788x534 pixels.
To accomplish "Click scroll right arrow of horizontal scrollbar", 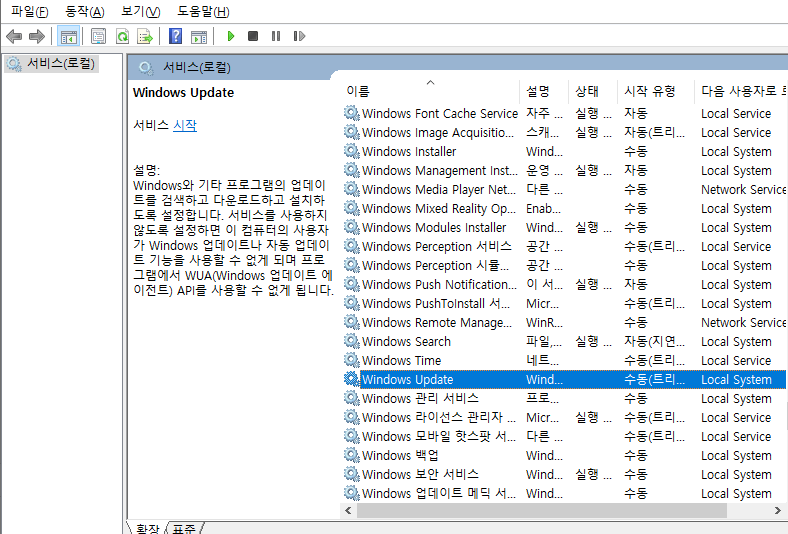I will [777, 510].
